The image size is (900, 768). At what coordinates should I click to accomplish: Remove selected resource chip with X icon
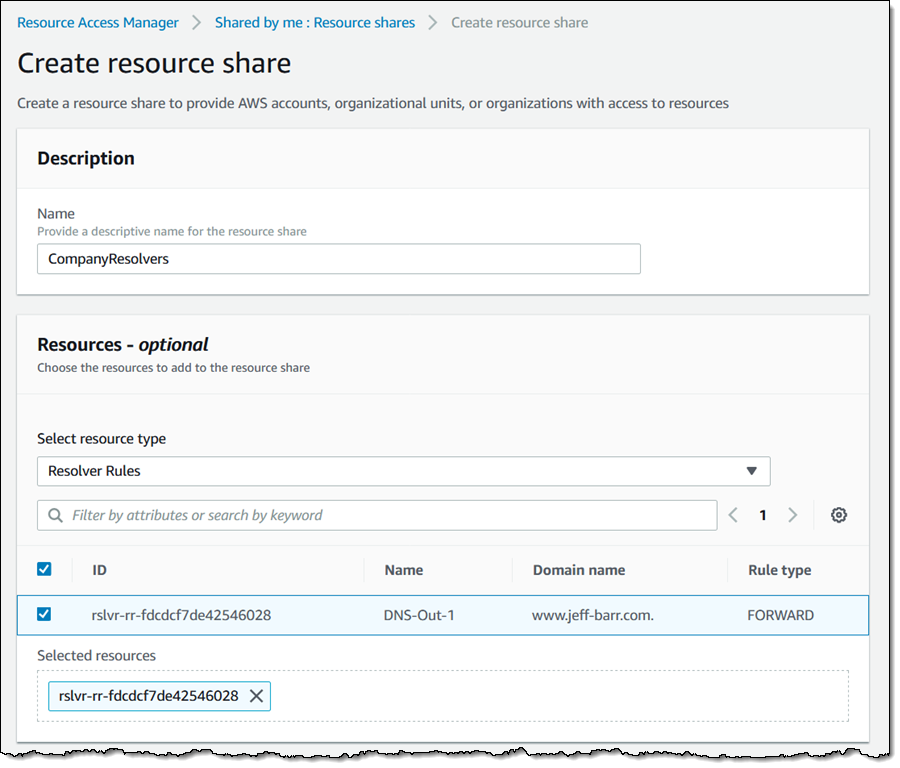[256, 696]
